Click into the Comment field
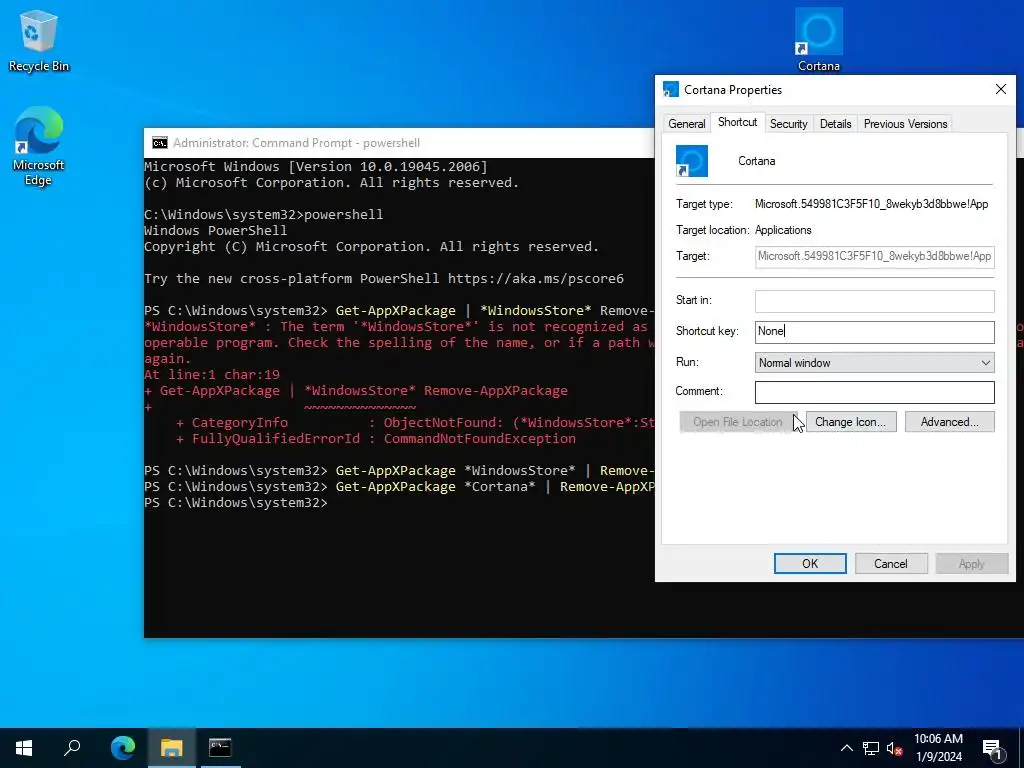The image size is (1024, 768). click(x=874, y=392)
